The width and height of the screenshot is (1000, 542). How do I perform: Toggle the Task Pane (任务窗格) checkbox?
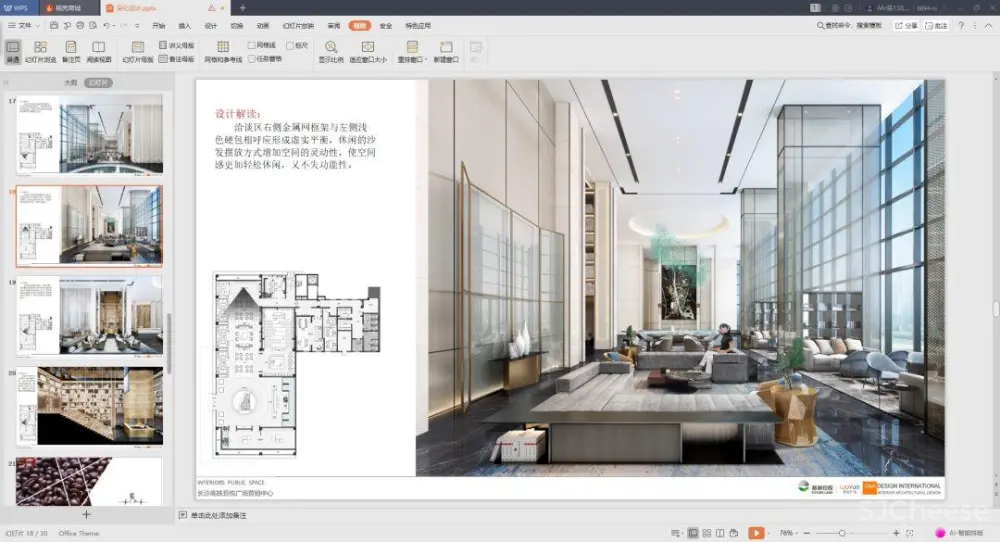(252, 59)
